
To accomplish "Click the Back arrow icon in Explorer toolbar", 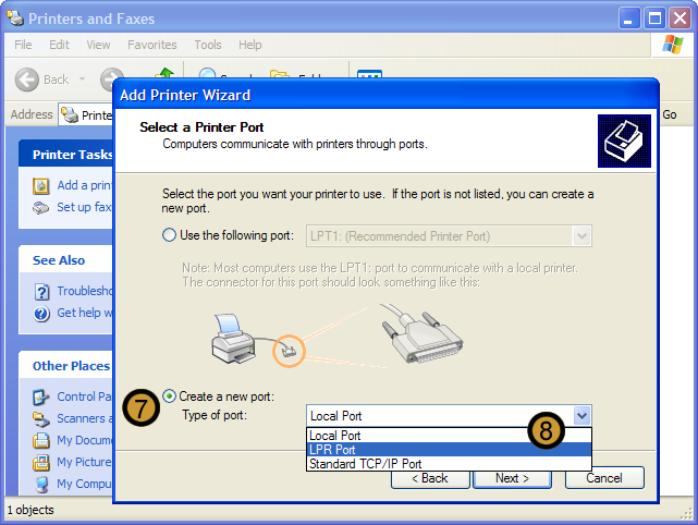I will coord(27,80).
